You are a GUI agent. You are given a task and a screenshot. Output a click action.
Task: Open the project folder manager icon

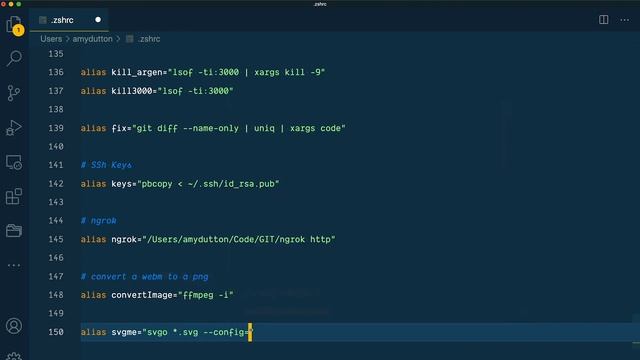click(14, 231)
